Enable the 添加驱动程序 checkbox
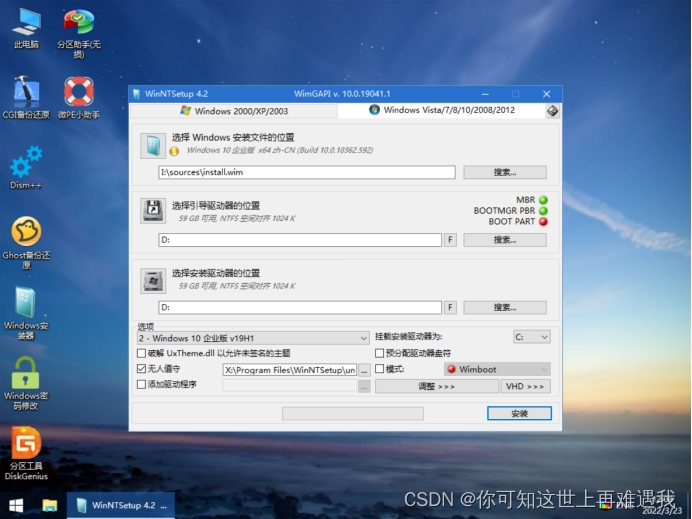The image size is (692, 519). (x=142, y=384)
